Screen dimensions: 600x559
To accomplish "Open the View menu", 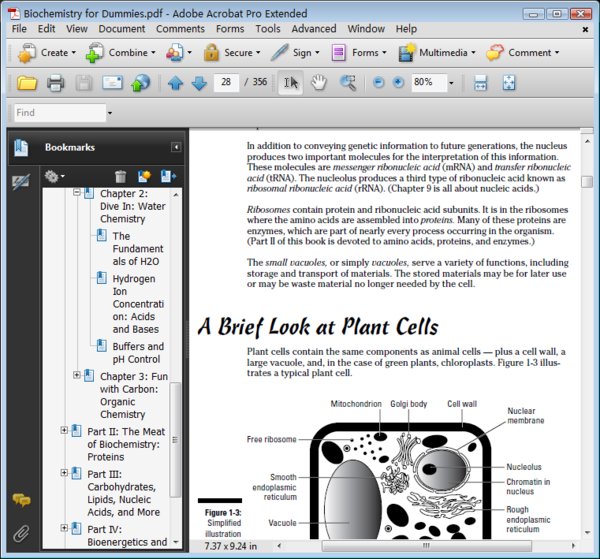I will [77, 29].
